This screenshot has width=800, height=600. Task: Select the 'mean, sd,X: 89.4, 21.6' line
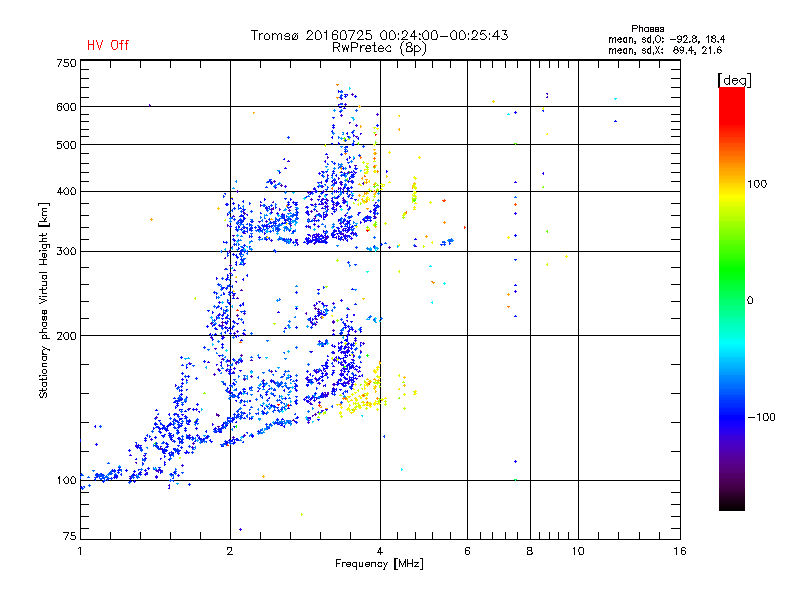[x=665, y=50]
